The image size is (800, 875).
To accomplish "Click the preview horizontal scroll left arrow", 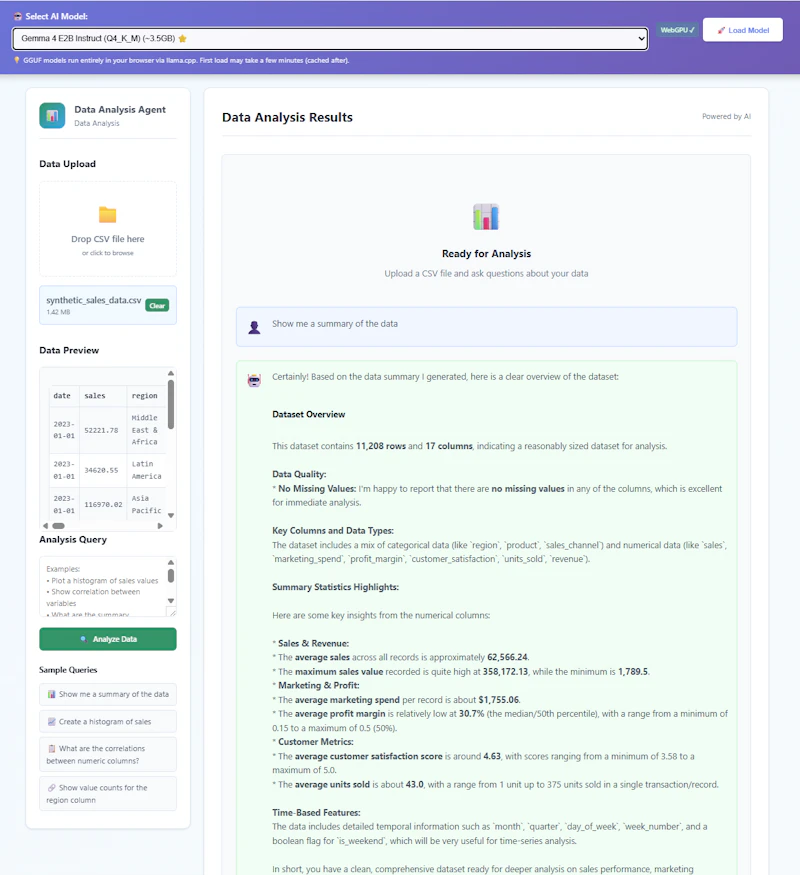I will tap(45, 526).
